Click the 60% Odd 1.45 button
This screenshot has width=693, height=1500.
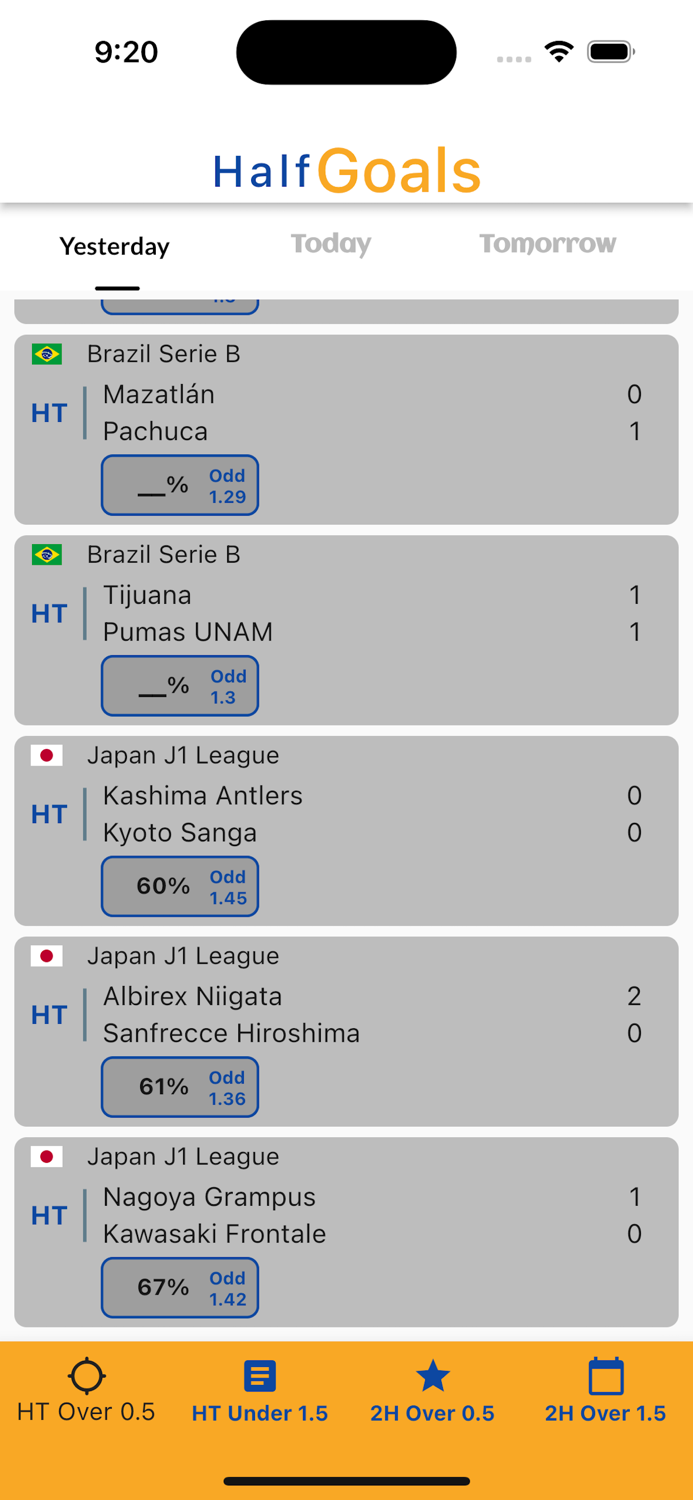pos(180,886)
